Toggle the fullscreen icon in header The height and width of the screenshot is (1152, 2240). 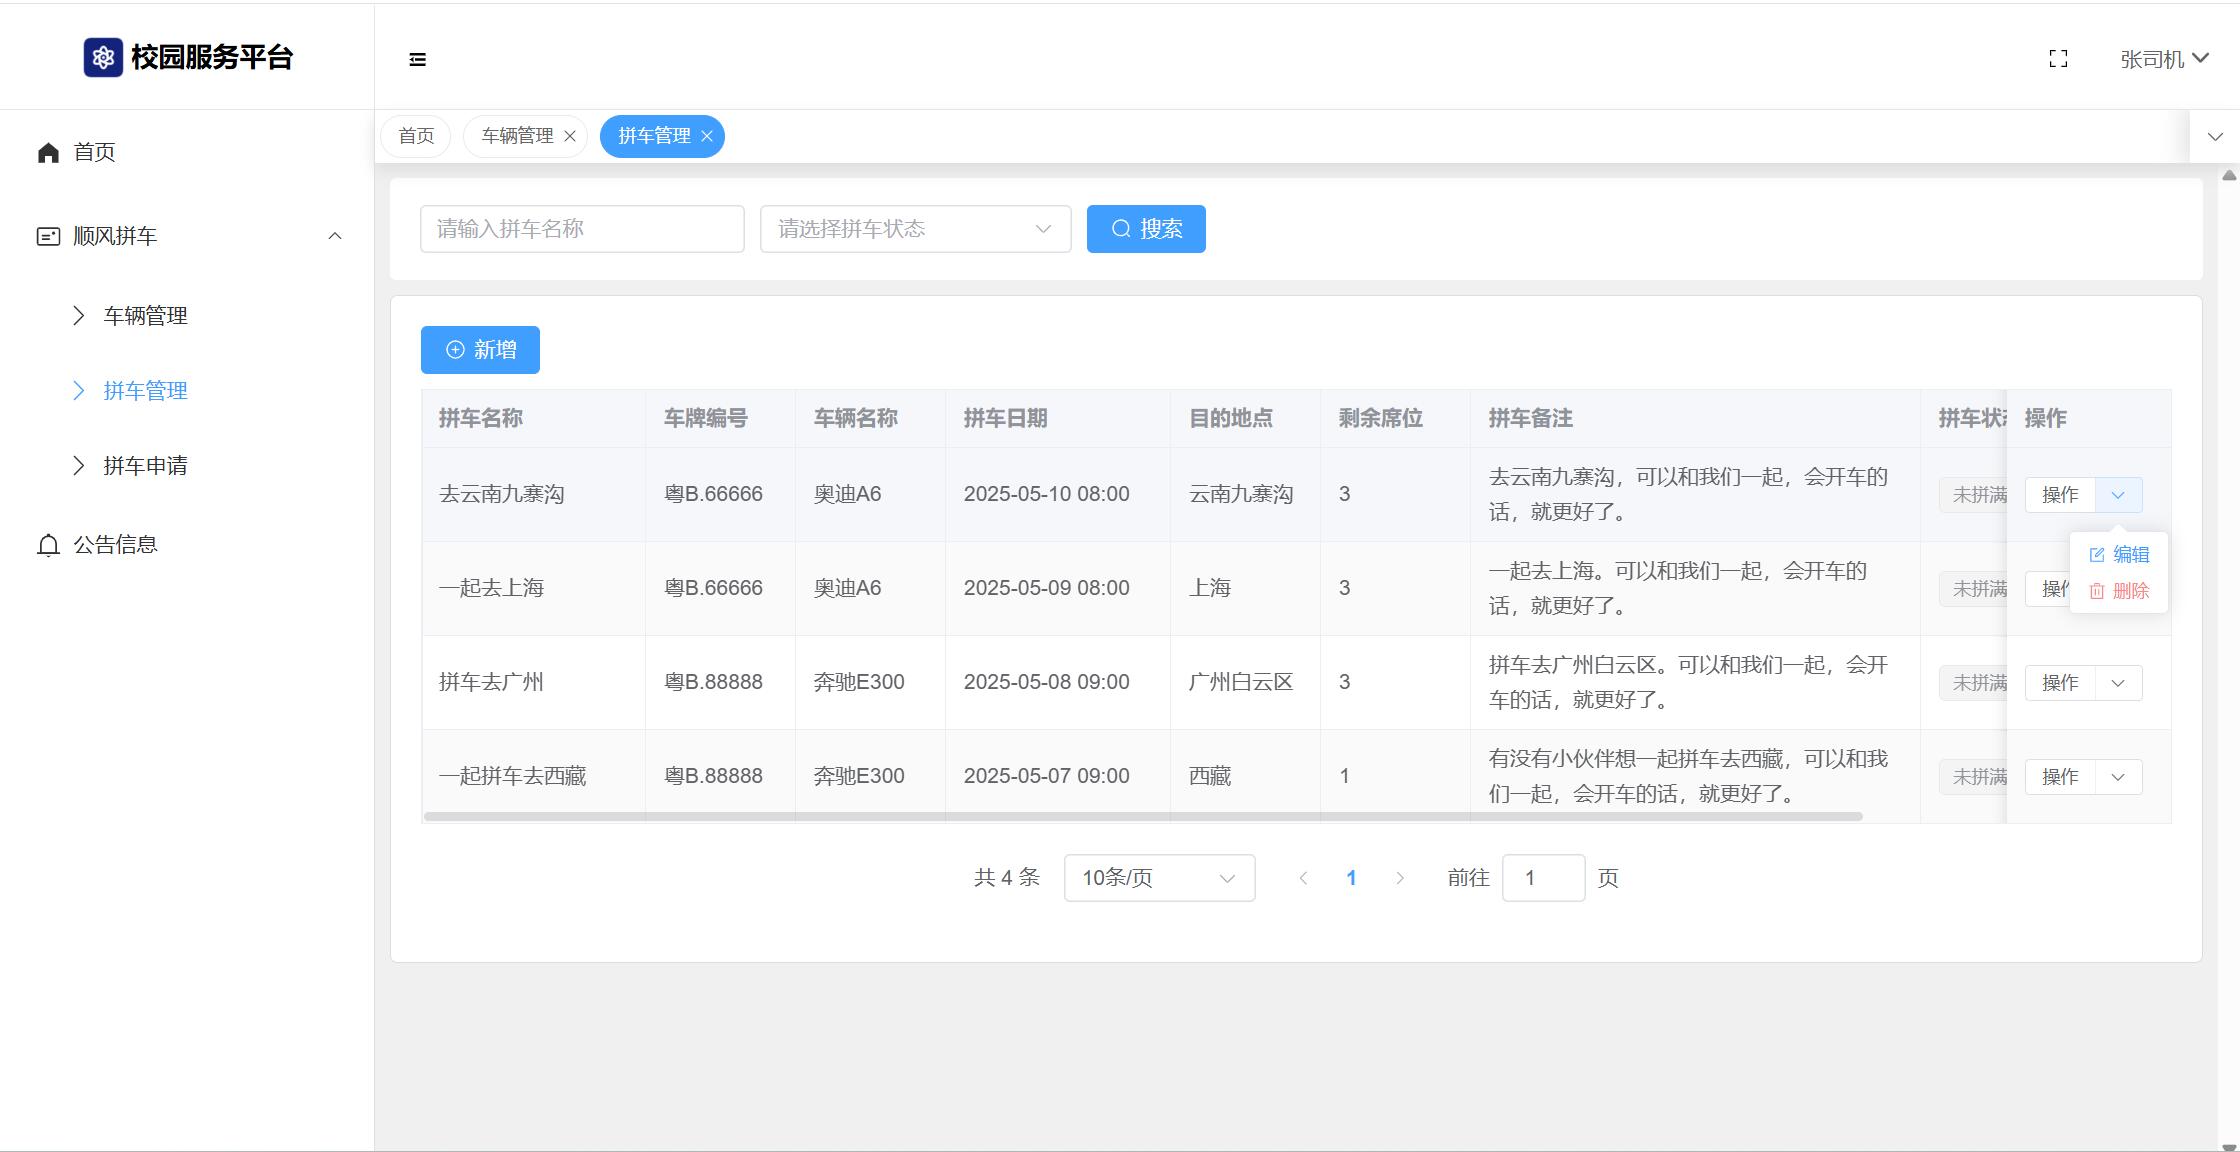tap(2058, 59)
